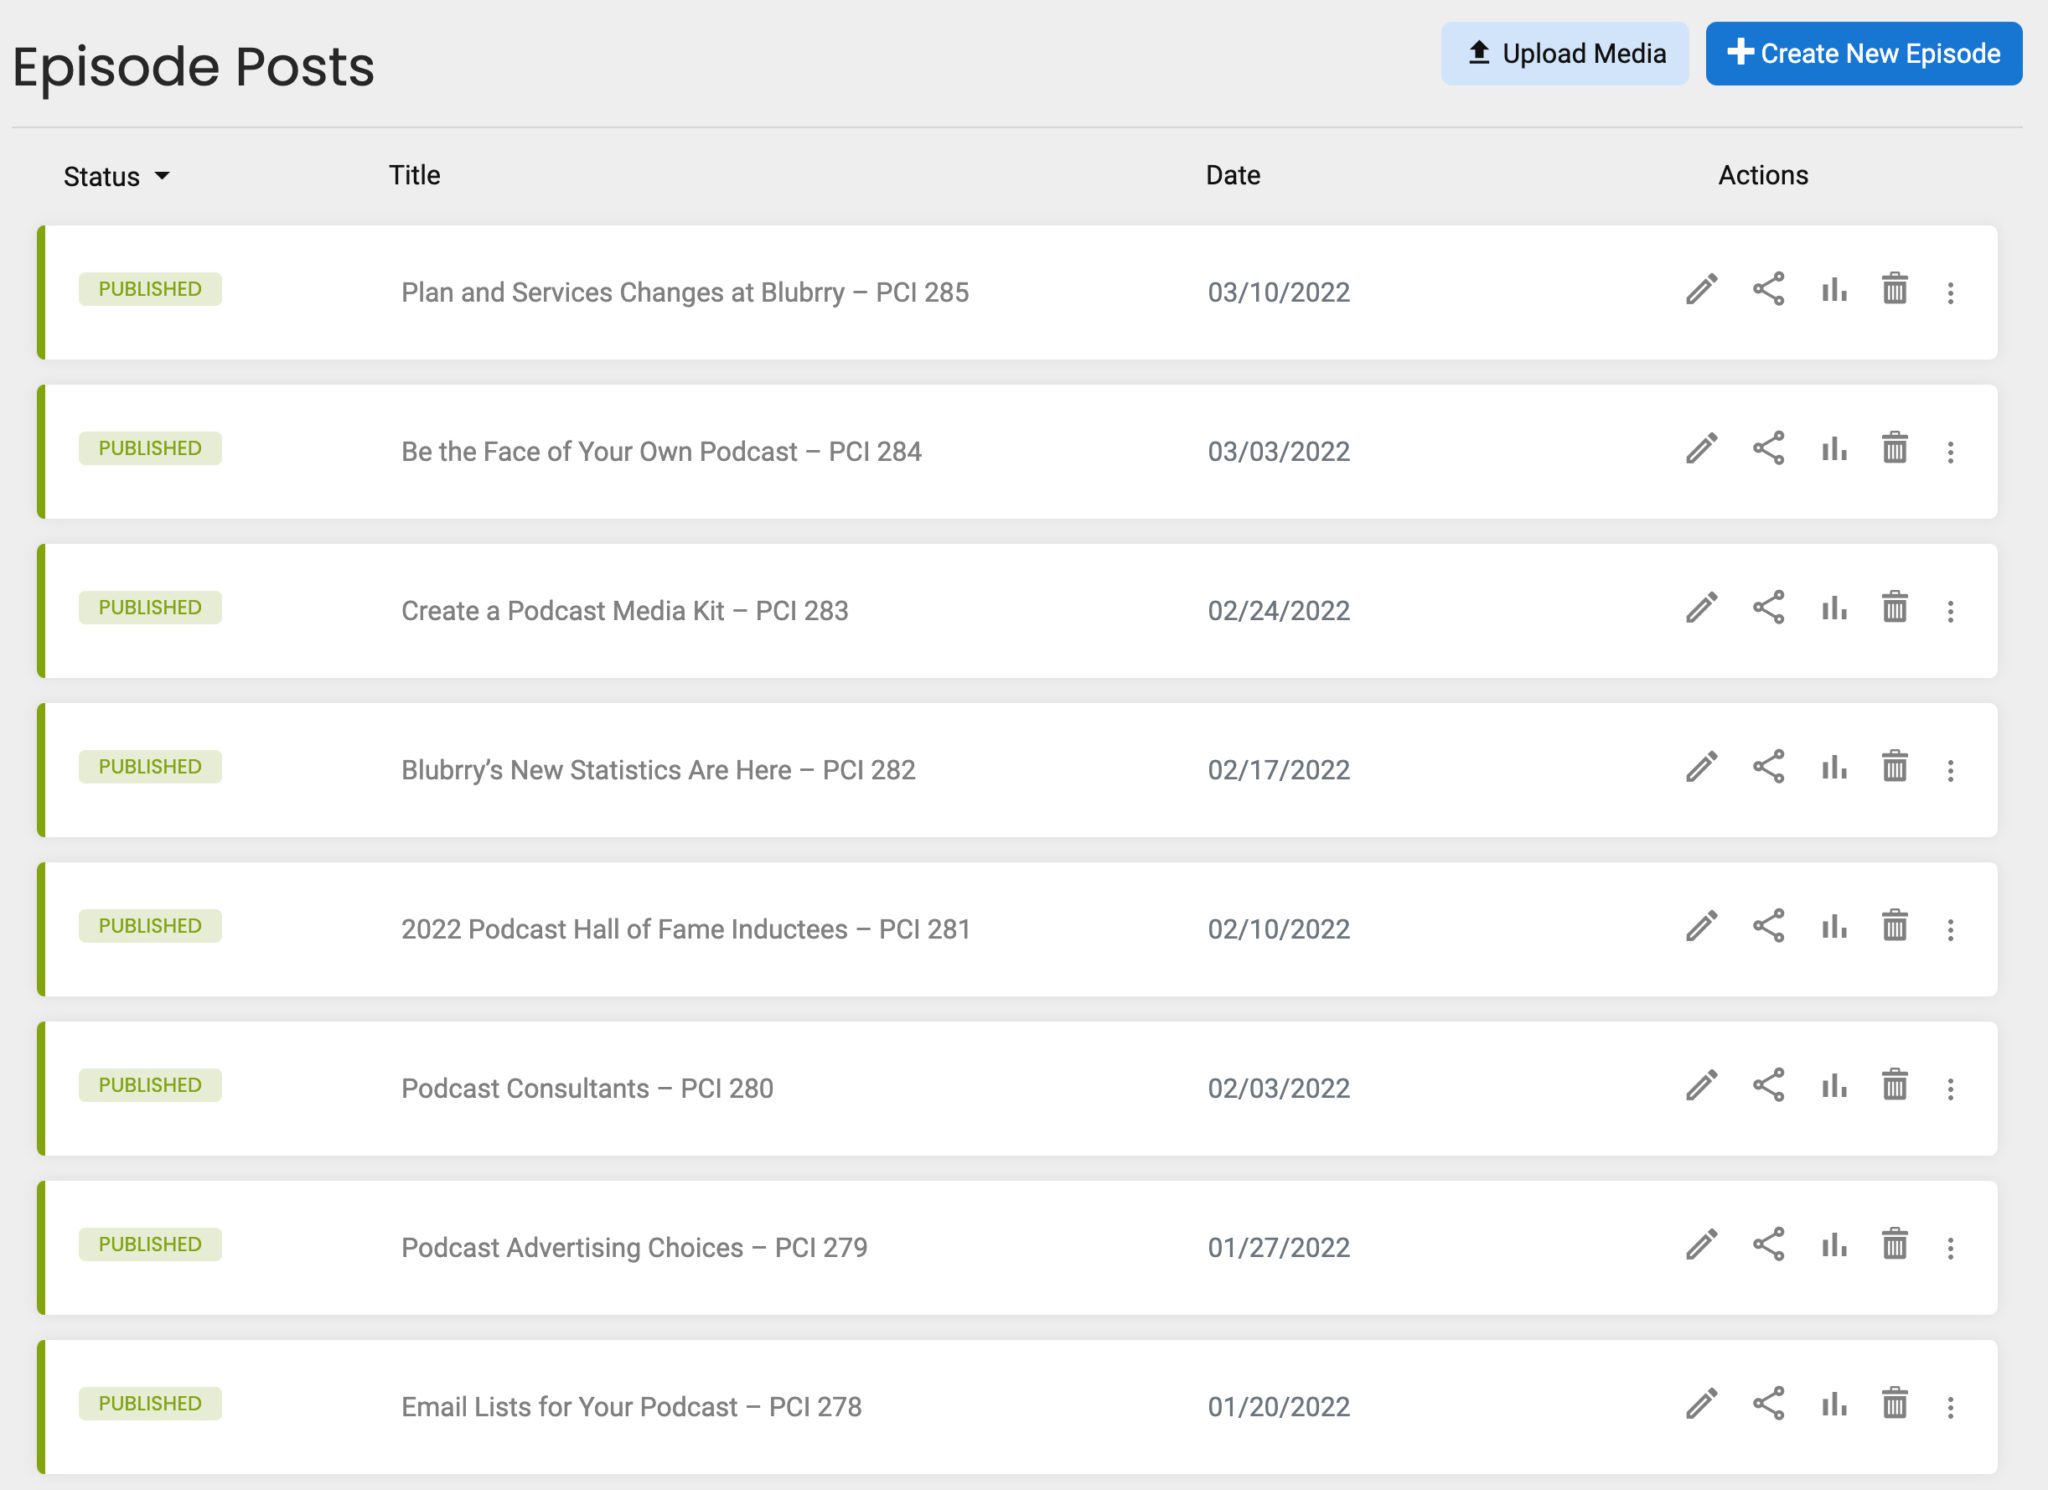Click the Upload Media button

1564,53
